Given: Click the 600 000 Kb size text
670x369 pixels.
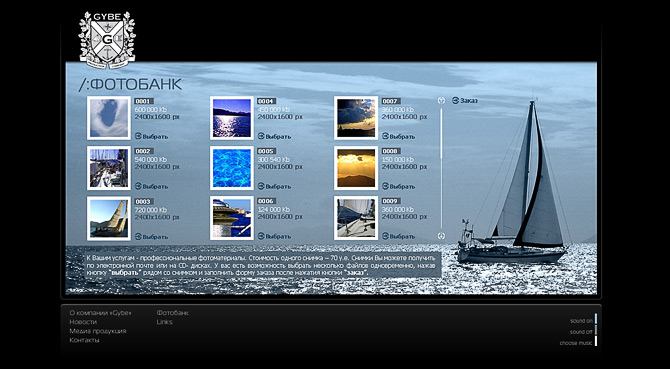Looking at the screenshot, I should pyautogui.click(x=150, y=110).
